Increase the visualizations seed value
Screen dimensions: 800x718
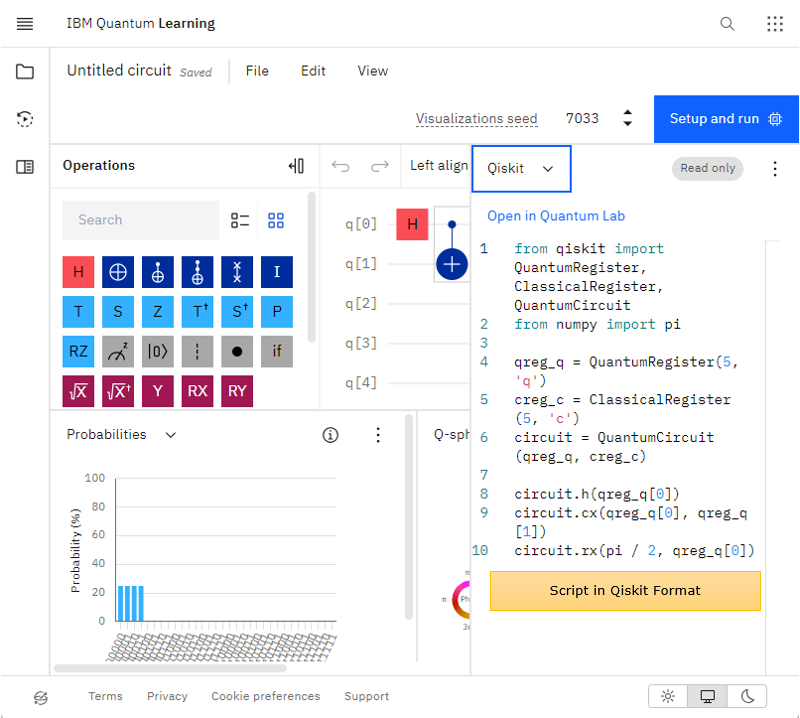(628, 113)
